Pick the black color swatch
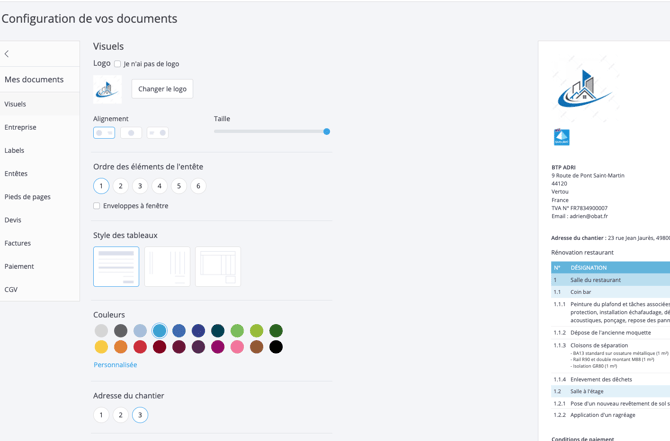 [x=276, y=347]
